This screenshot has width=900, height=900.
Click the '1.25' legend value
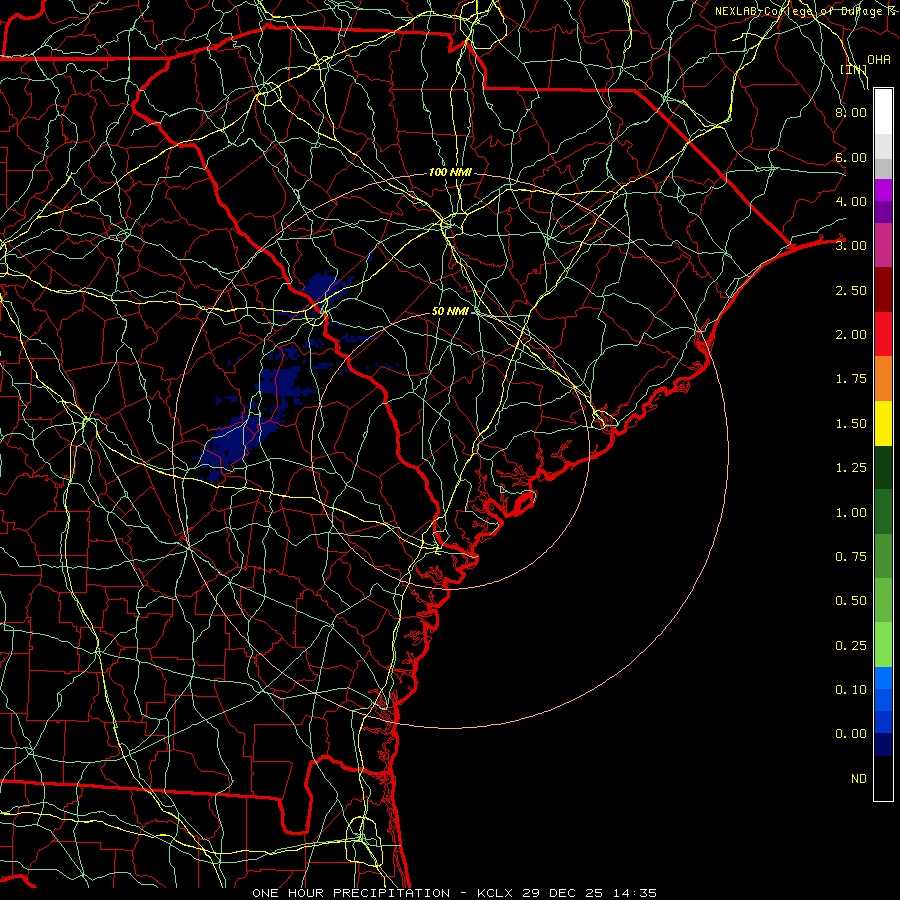click(851, 468)
